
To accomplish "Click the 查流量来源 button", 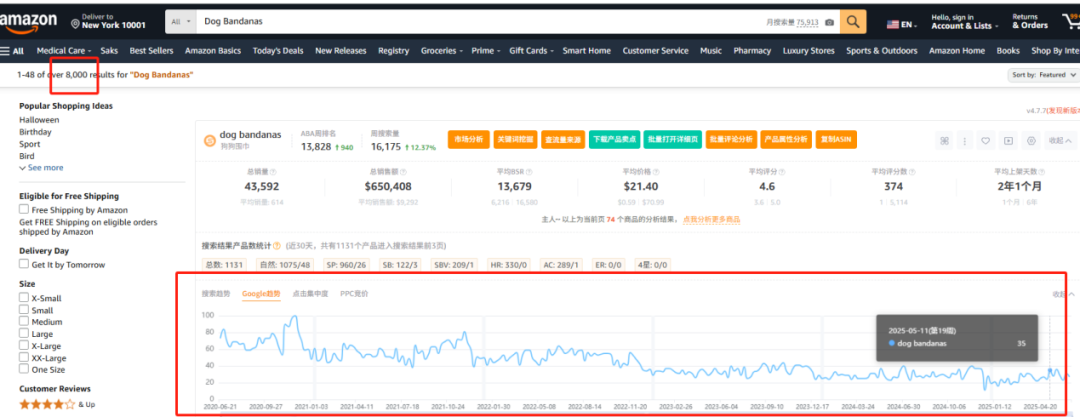I will click(563, 139).
